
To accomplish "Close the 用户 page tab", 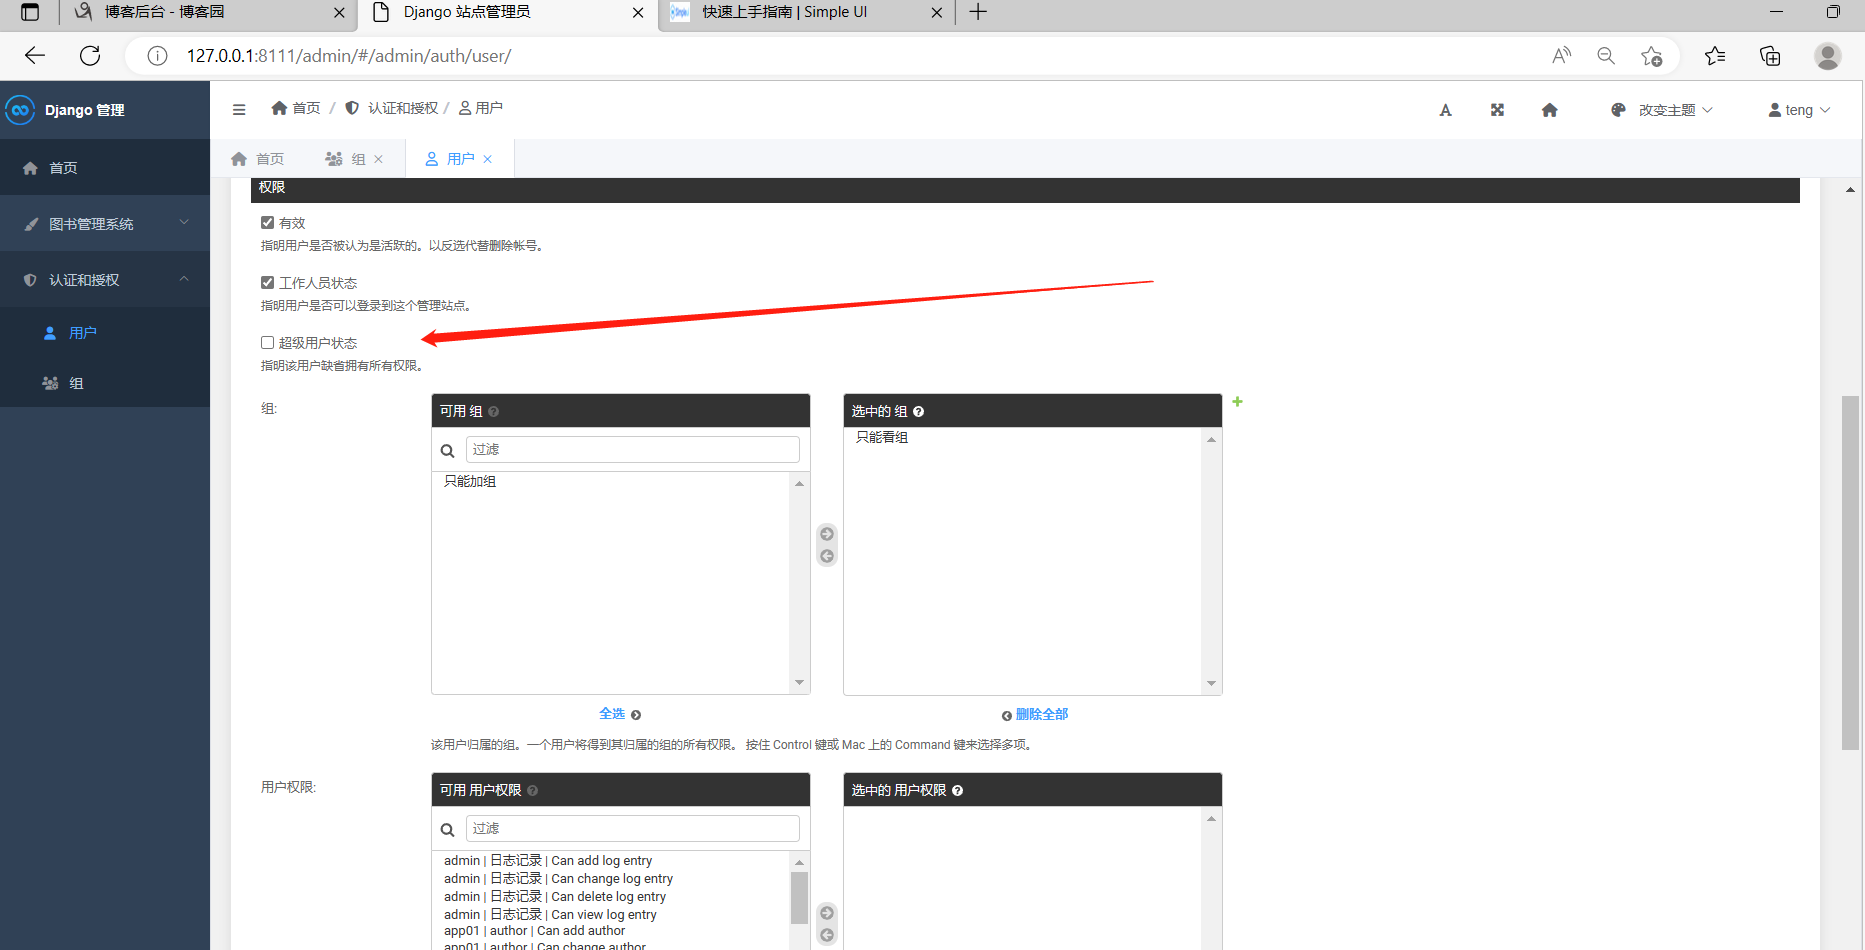I will [488, 159].
